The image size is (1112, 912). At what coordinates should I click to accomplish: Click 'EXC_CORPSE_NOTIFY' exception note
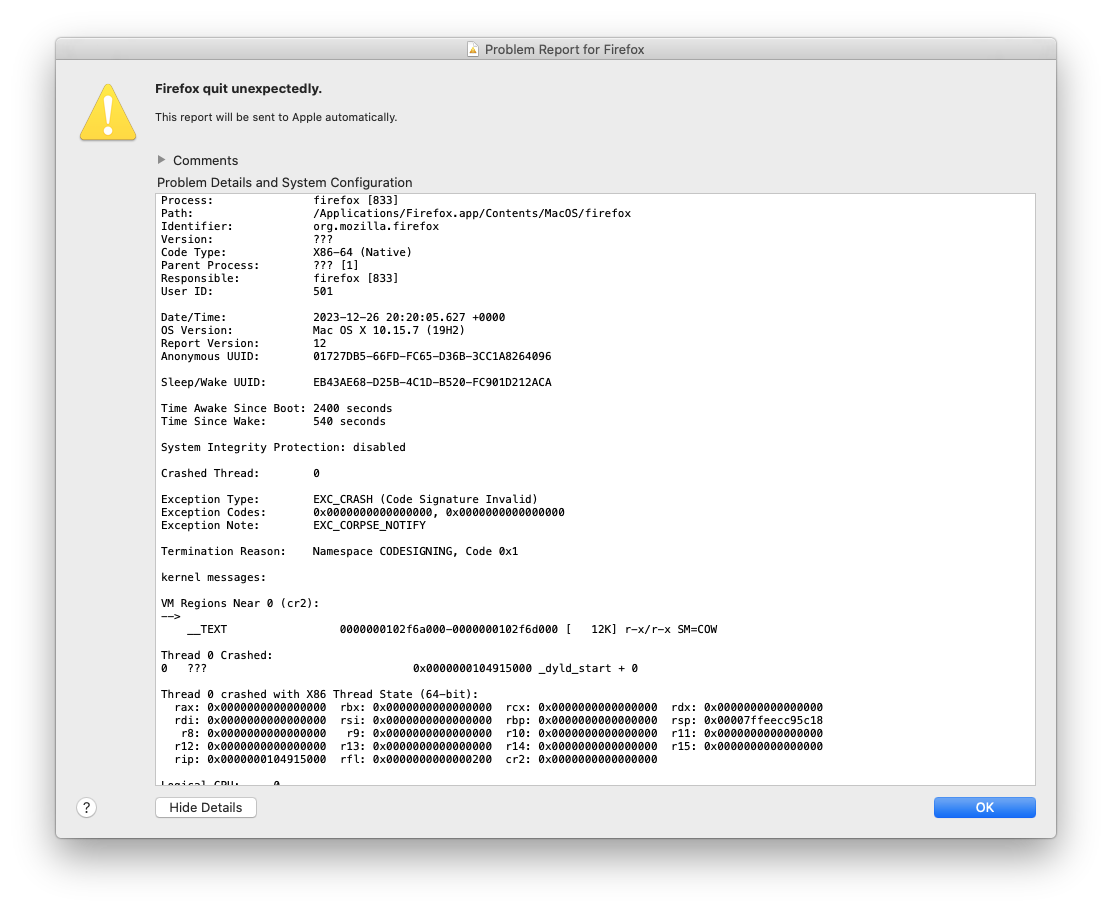point(369,525)
